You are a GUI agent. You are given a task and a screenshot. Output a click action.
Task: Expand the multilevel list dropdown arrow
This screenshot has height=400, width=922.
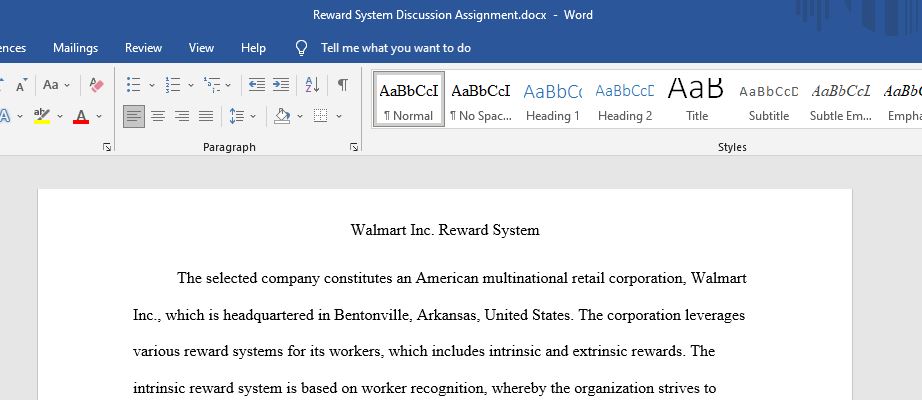tap(228, 85)
